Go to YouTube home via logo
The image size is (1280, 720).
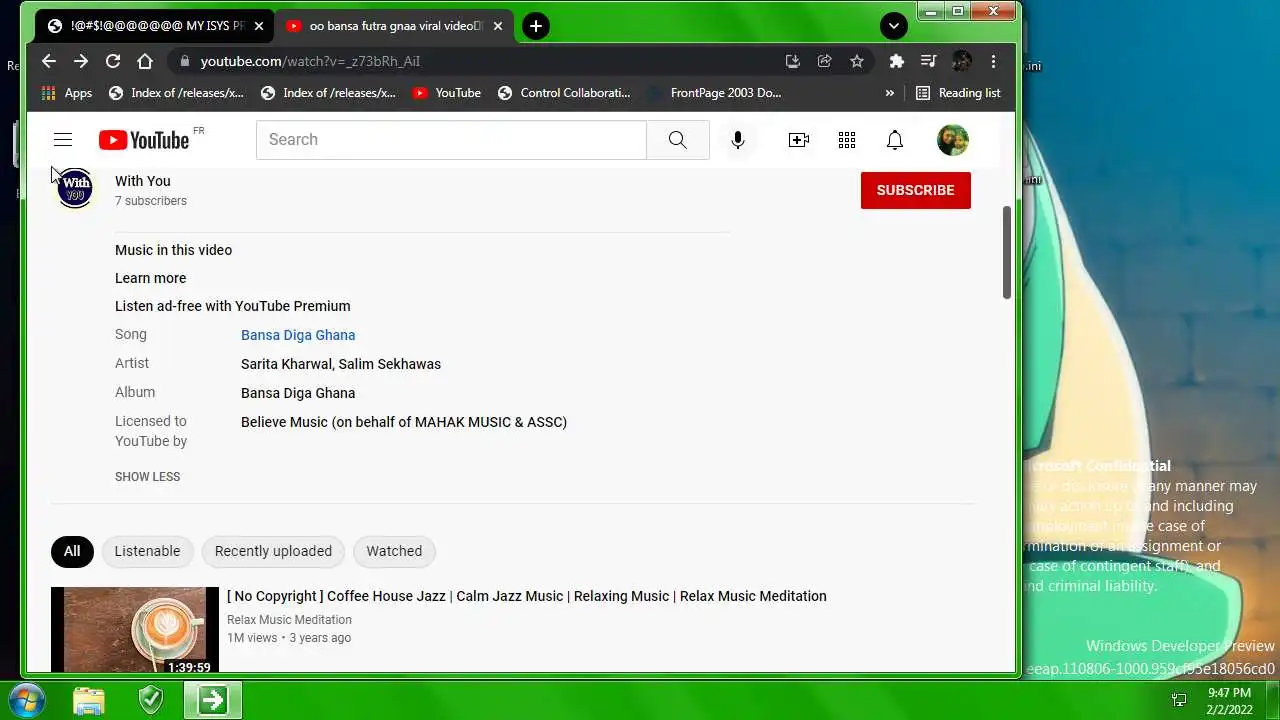coord(145,140)
